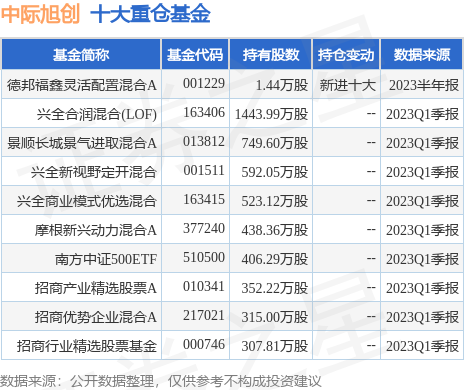The width and height of the screenshot is (464, 390).
Task: Click holdings value 1.44万股
Action: [x=282, y=85]
